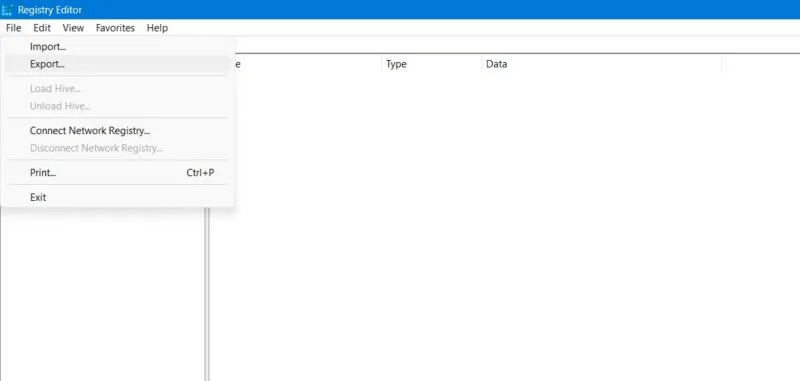This screenshot has height=381, width=800.
Task: Open the Favorites menu
Action: click(115, 28)
